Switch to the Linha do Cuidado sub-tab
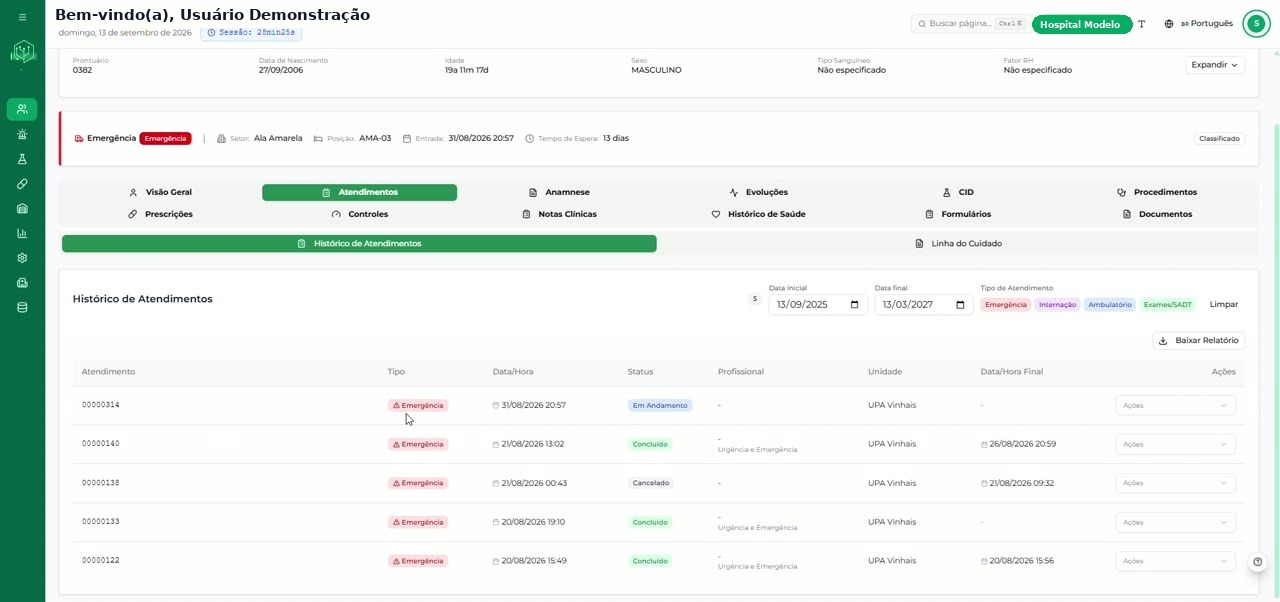The height and width of the screenshot is (602, 1280). click(958, 243)
